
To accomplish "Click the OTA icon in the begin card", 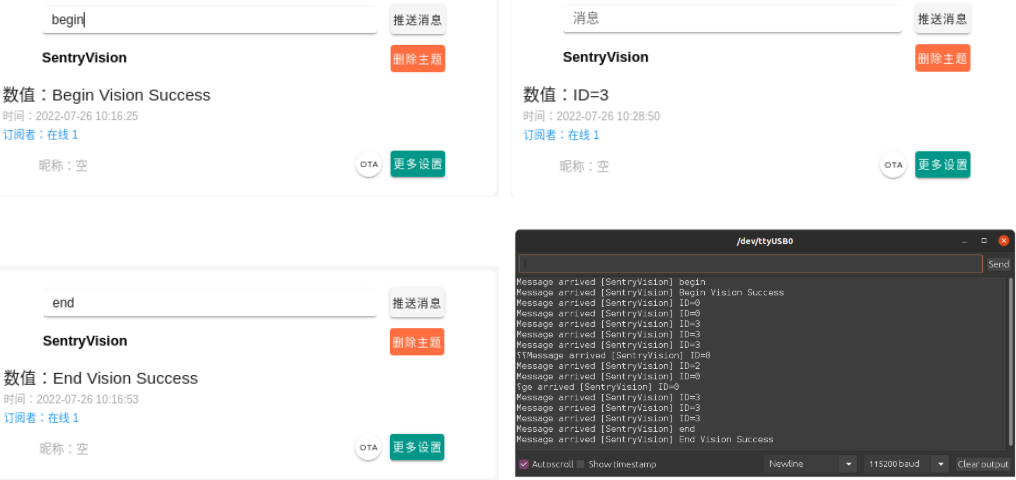I will [x=369, y=165].
